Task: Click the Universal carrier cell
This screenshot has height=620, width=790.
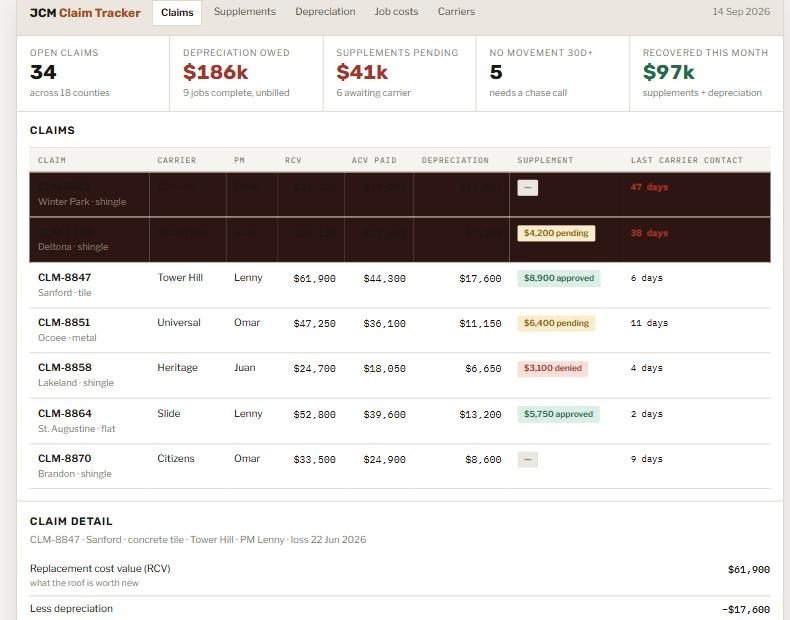Action: (179, 322)
